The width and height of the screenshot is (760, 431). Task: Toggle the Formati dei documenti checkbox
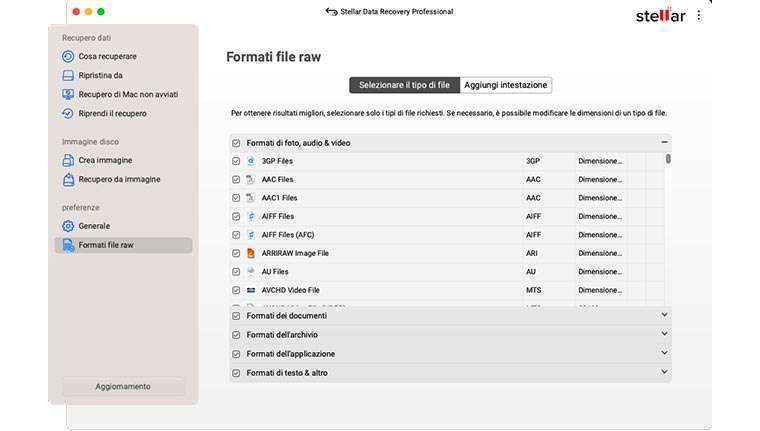click(236, 316)
